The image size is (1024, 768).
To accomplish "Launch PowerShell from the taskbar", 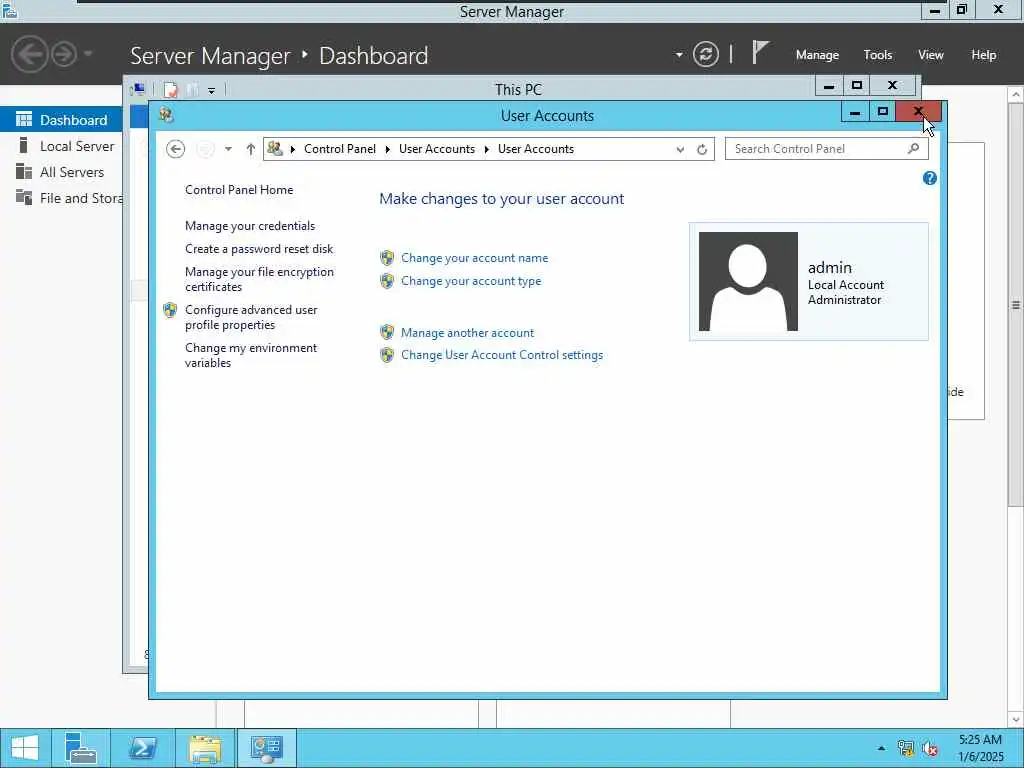I will coord(142,748).
